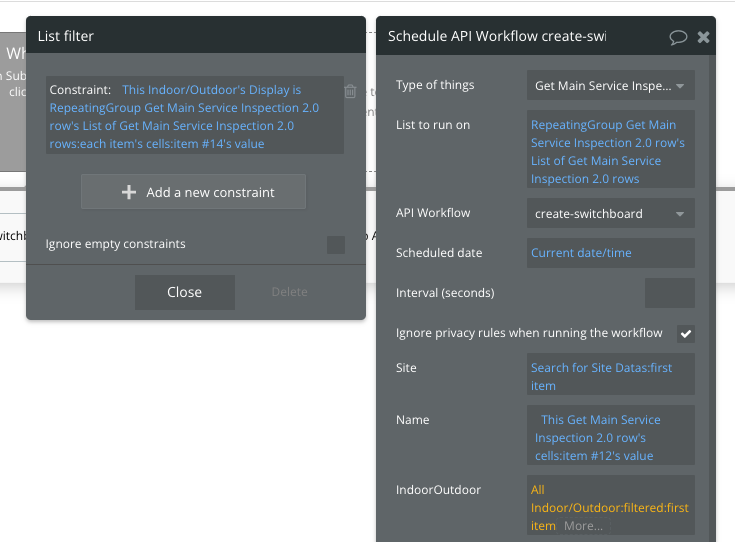The width and height of the screenshot is (735, 542).
Task: Select the IndoorOutdoor filtered expression
Action: tap(609, 507)
